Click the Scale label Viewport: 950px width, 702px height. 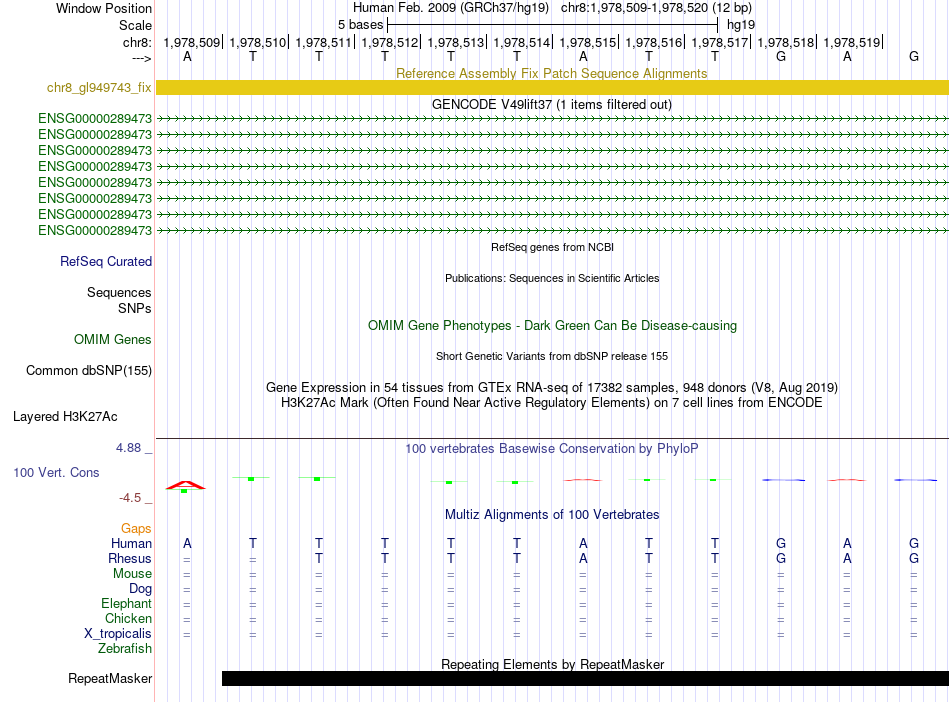(x=135, y=25)
